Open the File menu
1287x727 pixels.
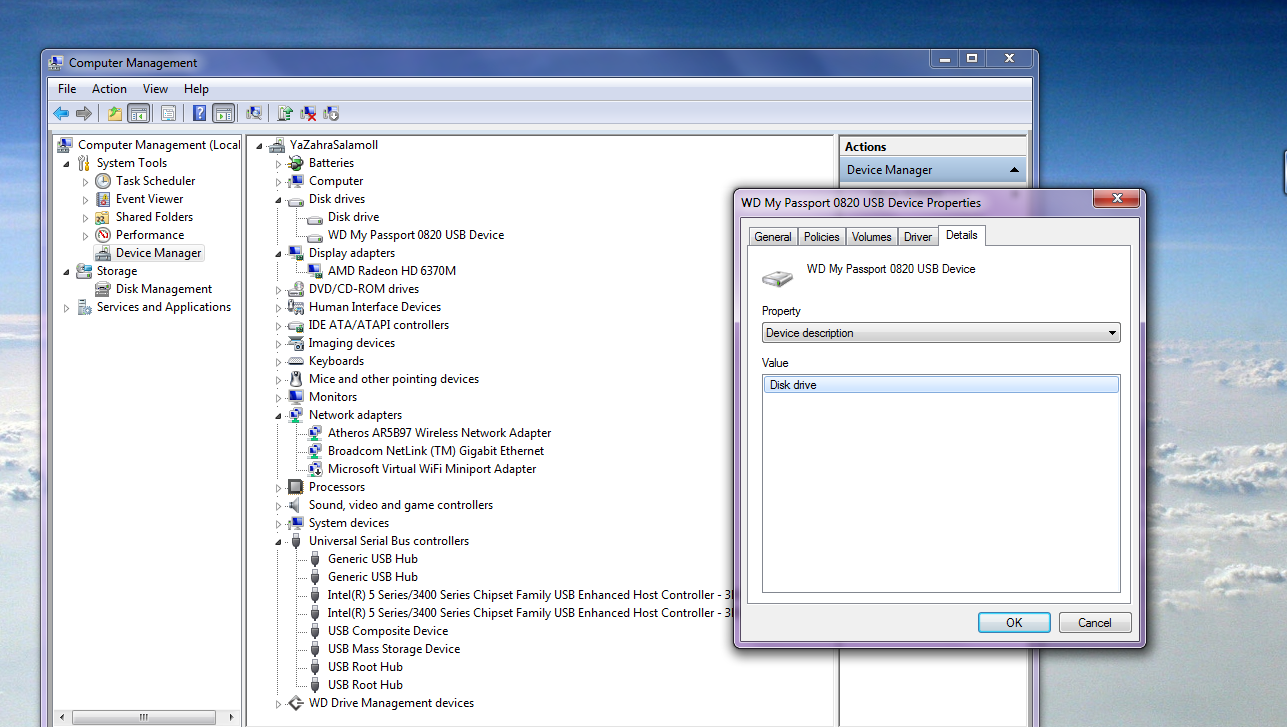67,89
